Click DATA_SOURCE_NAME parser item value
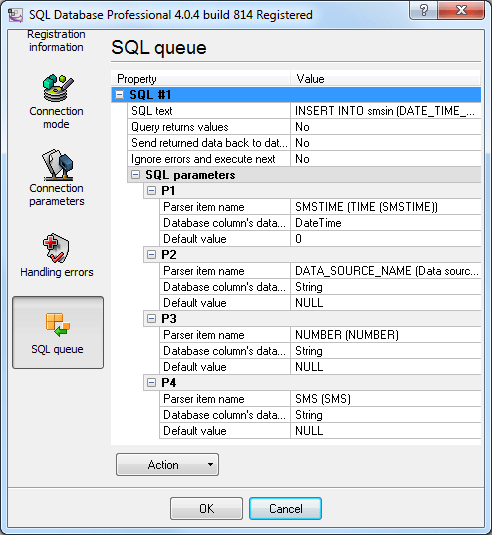 point(386,271)
